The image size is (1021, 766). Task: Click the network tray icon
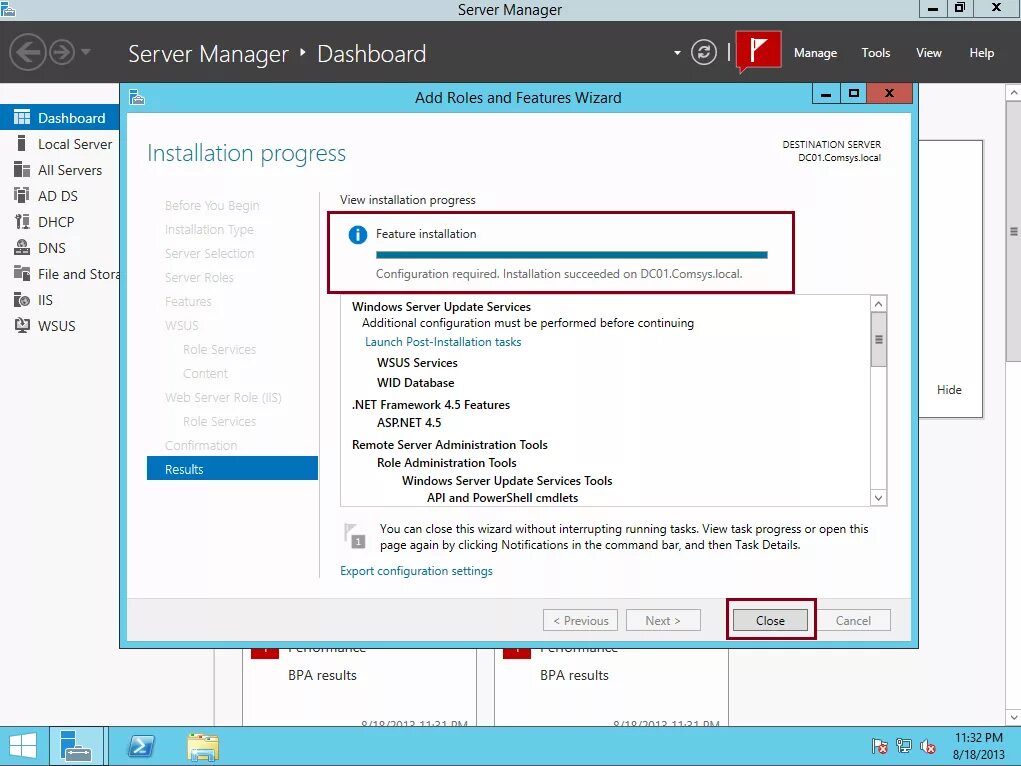(904, 746)
